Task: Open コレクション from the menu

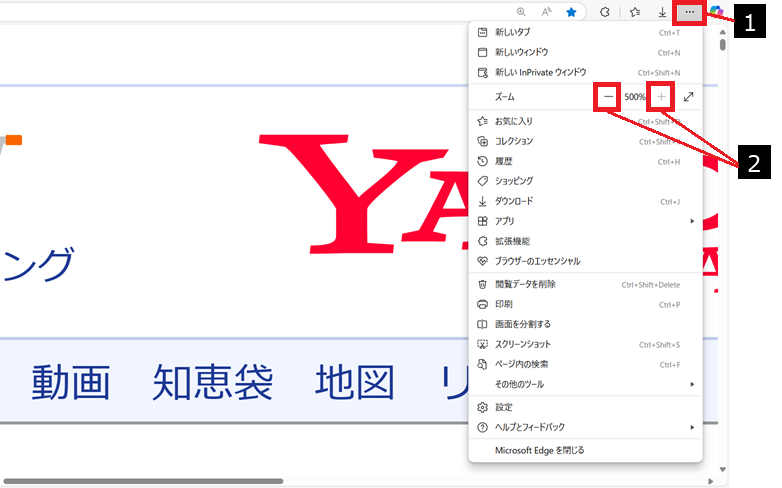Action: (585, 141)
